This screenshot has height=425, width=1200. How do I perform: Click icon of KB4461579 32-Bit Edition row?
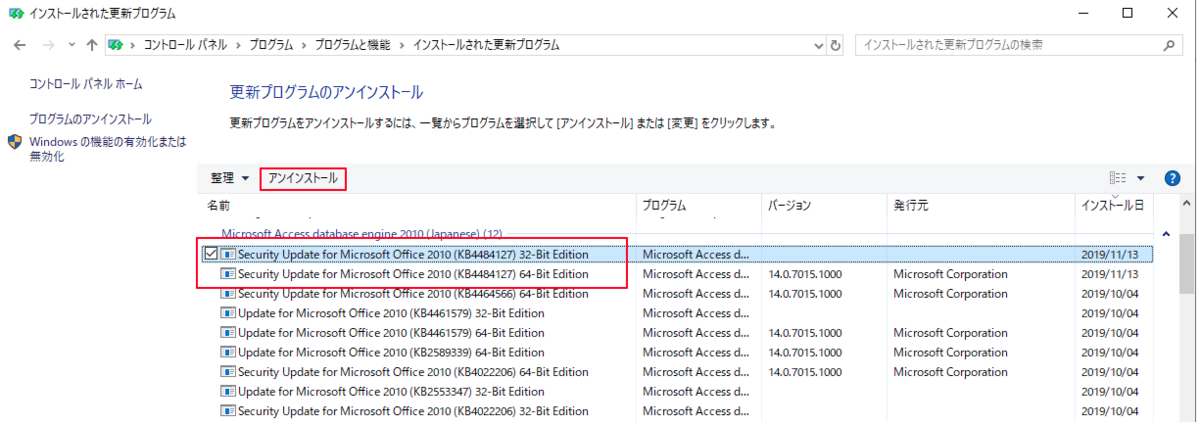tap(228, 313)
